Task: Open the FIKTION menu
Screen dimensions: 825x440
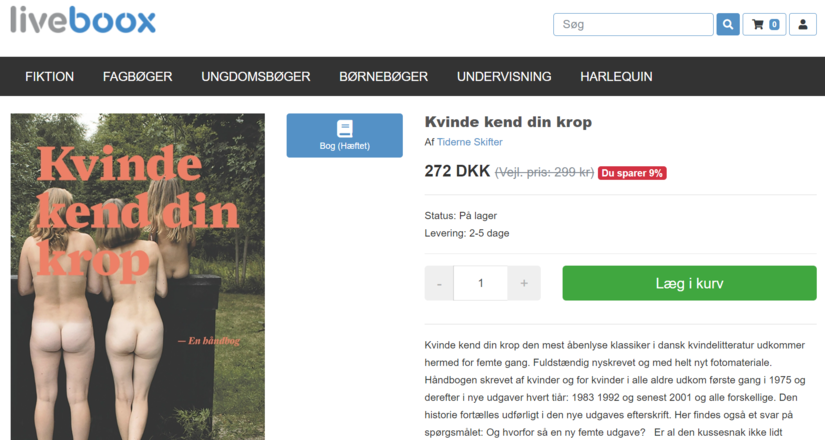Action: 49,76
